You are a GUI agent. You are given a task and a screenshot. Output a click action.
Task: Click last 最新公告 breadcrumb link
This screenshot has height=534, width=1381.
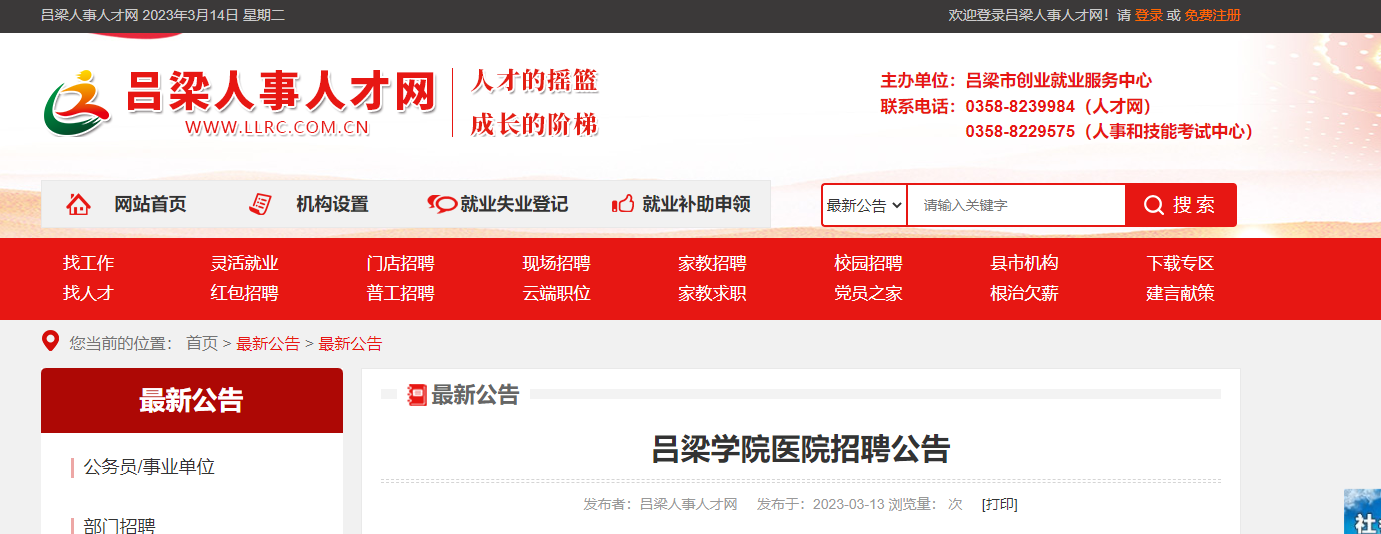coord(350,343)
